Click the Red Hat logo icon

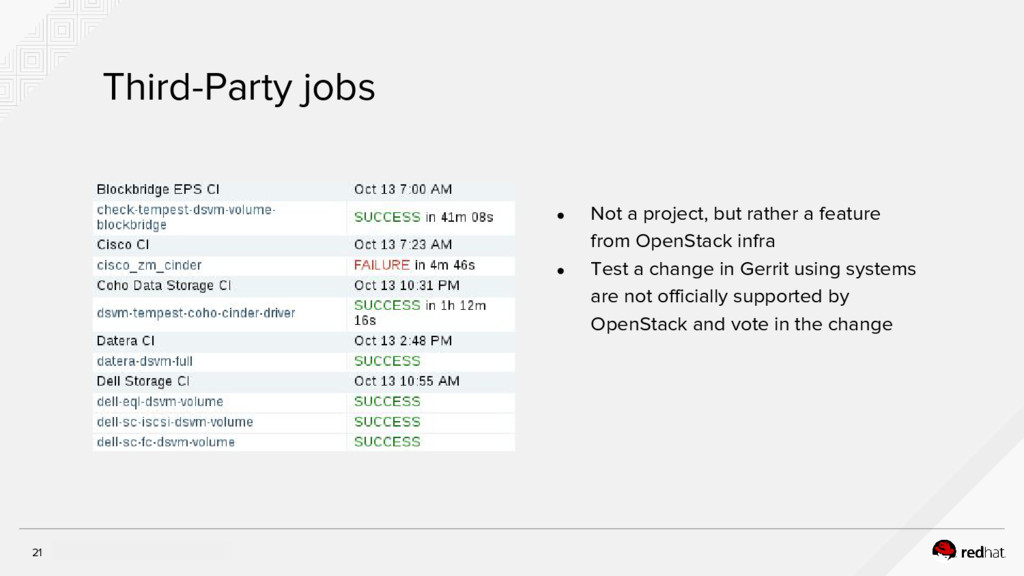coord(944,549)
